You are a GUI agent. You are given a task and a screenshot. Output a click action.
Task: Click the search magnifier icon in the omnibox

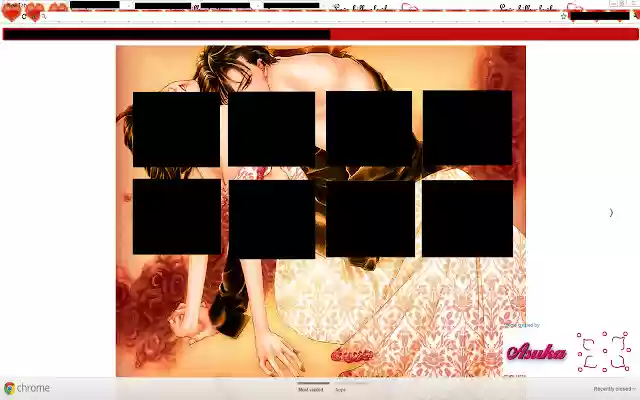44,16
